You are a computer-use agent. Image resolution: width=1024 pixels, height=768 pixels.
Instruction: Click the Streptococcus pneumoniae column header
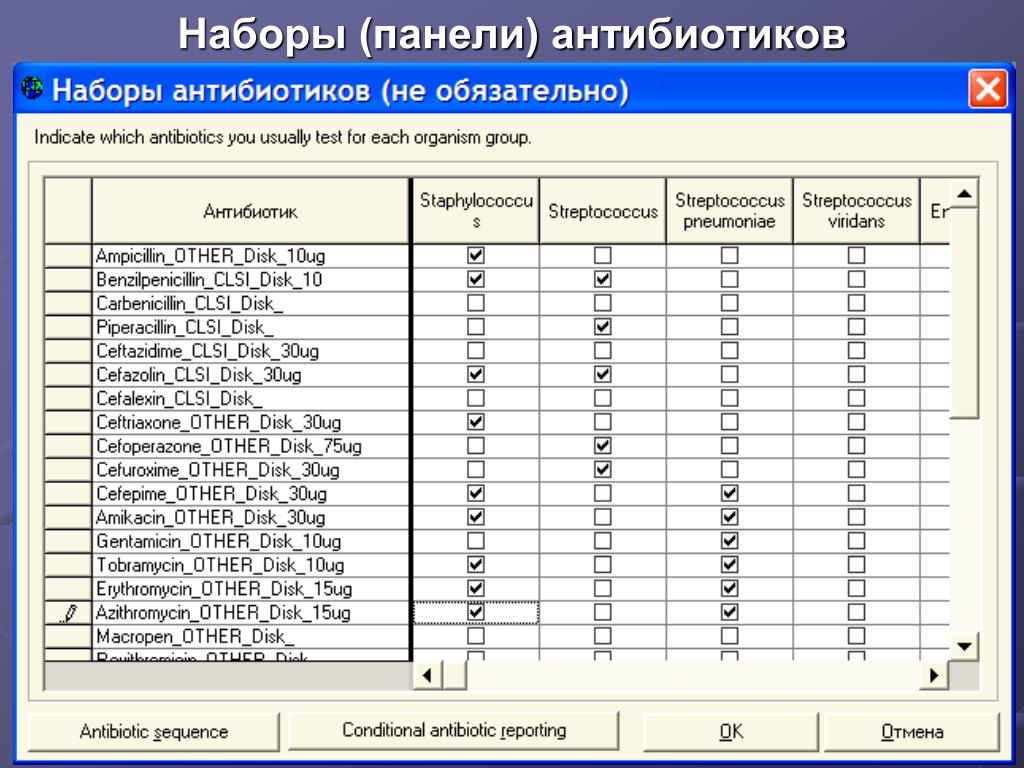pos(729,211)
